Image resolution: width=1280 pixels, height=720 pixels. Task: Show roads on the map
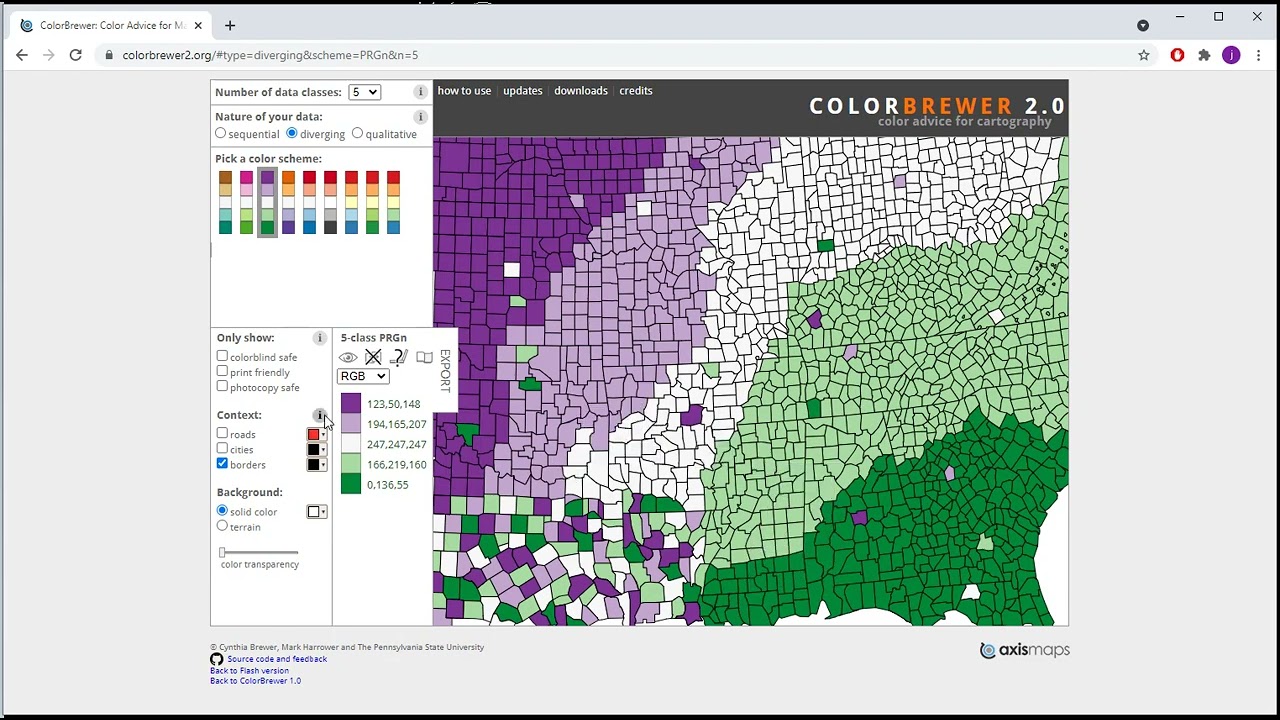point(222,433)
